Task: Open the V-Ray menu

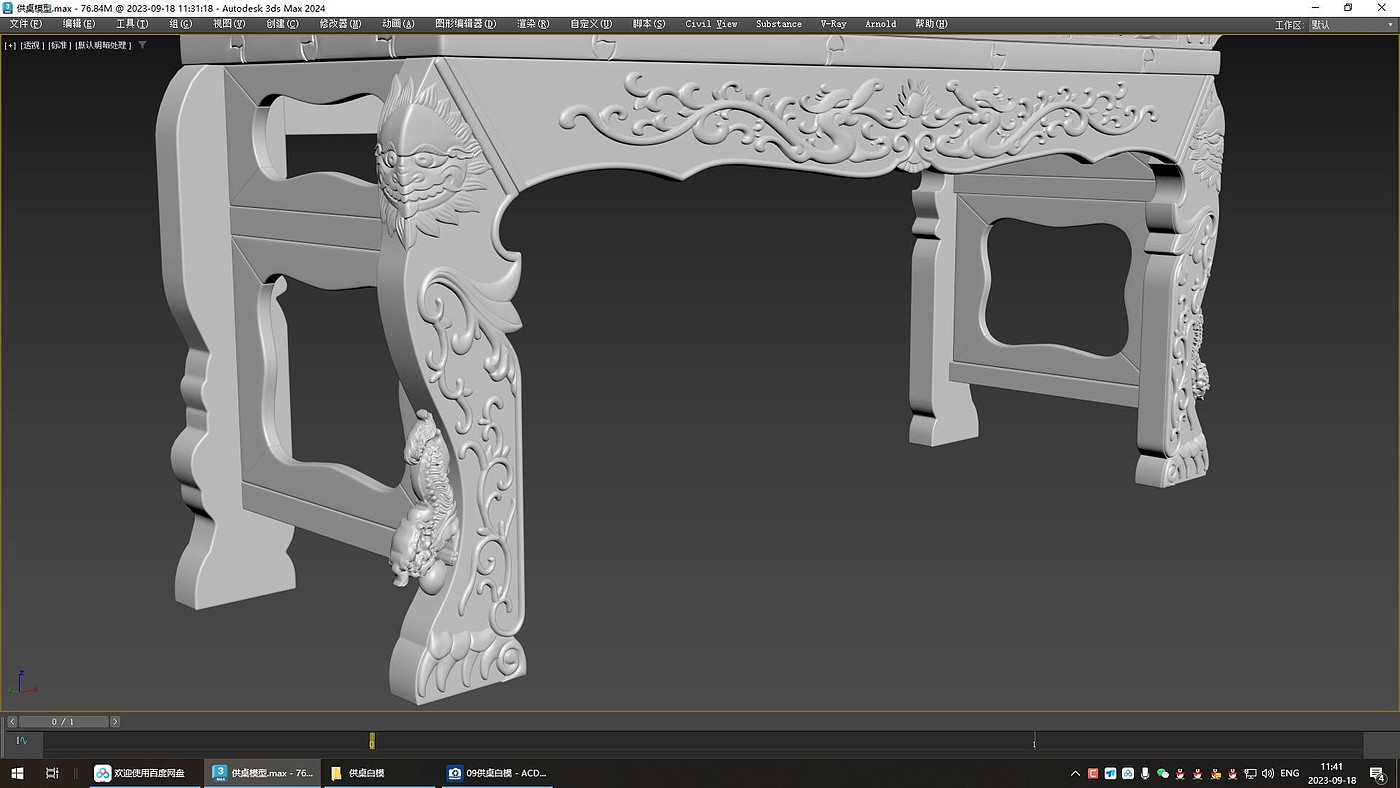Action: [x=833, y=24]
